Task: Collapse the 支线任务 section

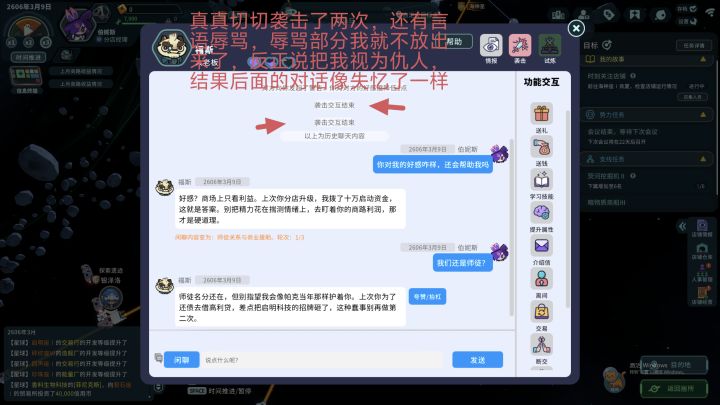Action: pyautogui.click(x=703, y=159)
